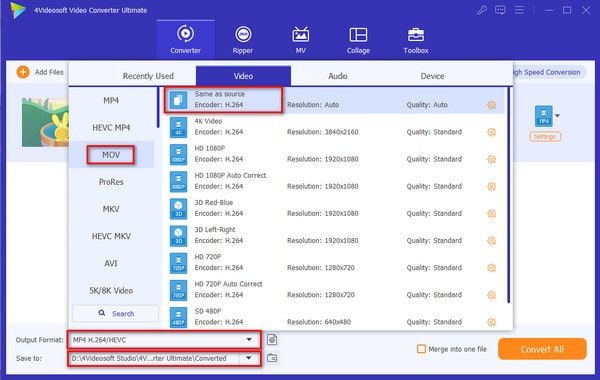Open settings gear for 3D Left-Right
This screenshot has height=380, width=600.
point(492,241)
